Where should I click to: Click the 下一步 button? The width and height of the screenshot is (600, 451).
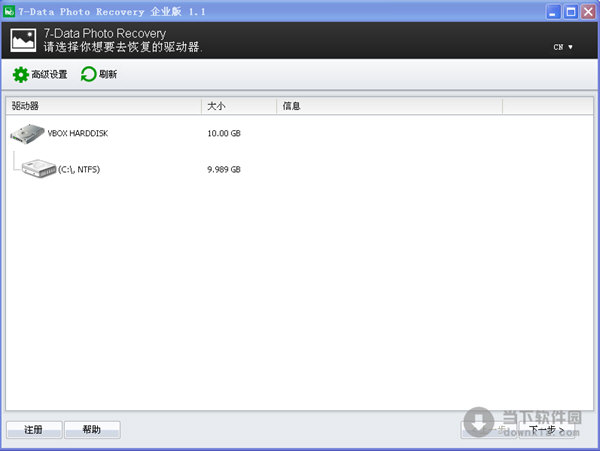point(546,430)
